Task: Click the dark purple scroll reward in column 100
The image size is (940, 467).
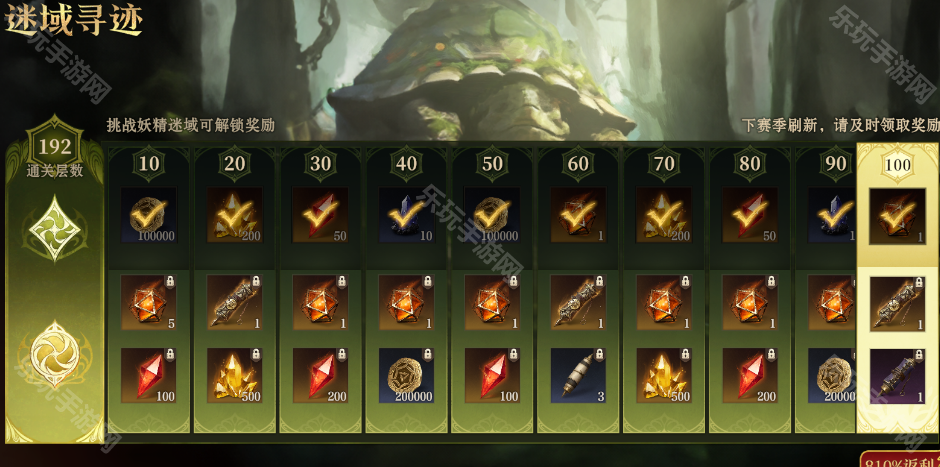Action: (x=897, y=376)
